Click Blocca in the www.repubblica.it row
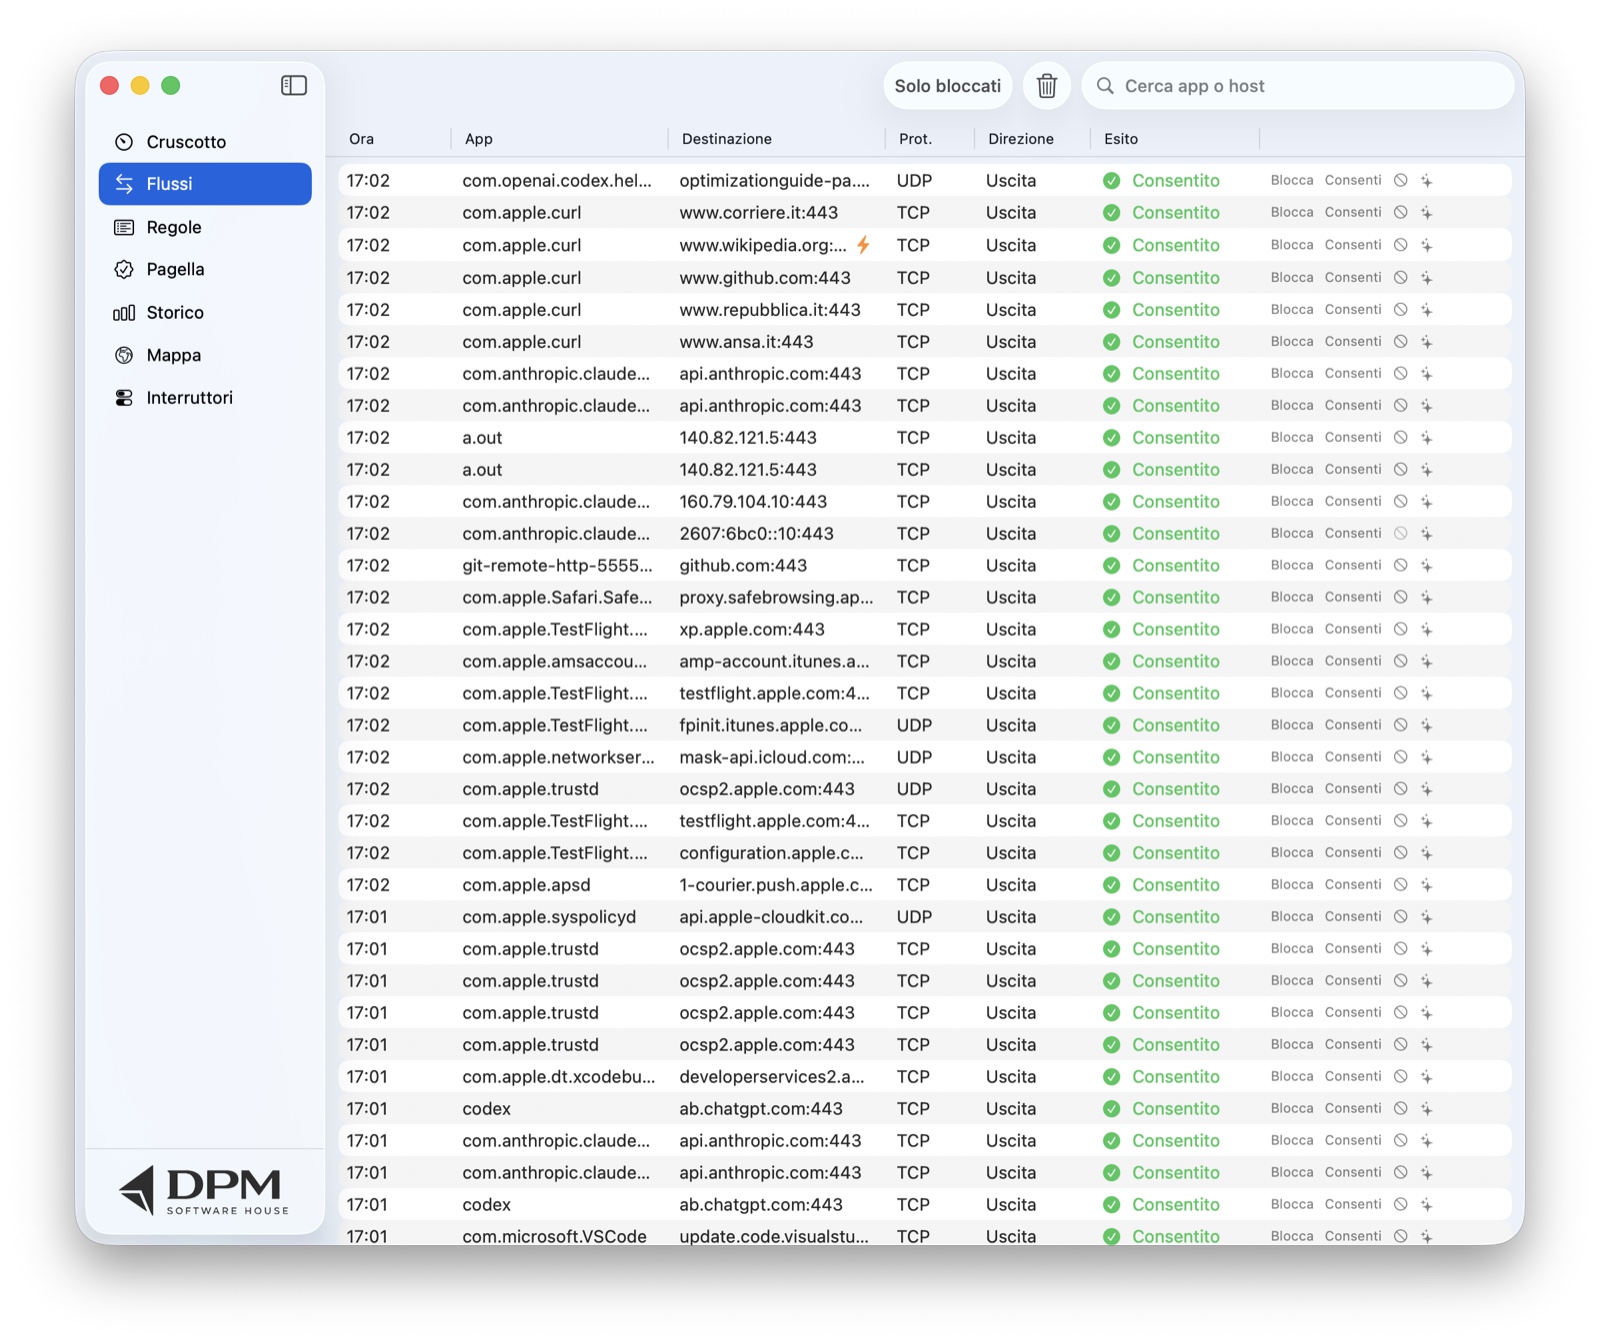The image size is (1600, 1344). tap(1292, 310)
